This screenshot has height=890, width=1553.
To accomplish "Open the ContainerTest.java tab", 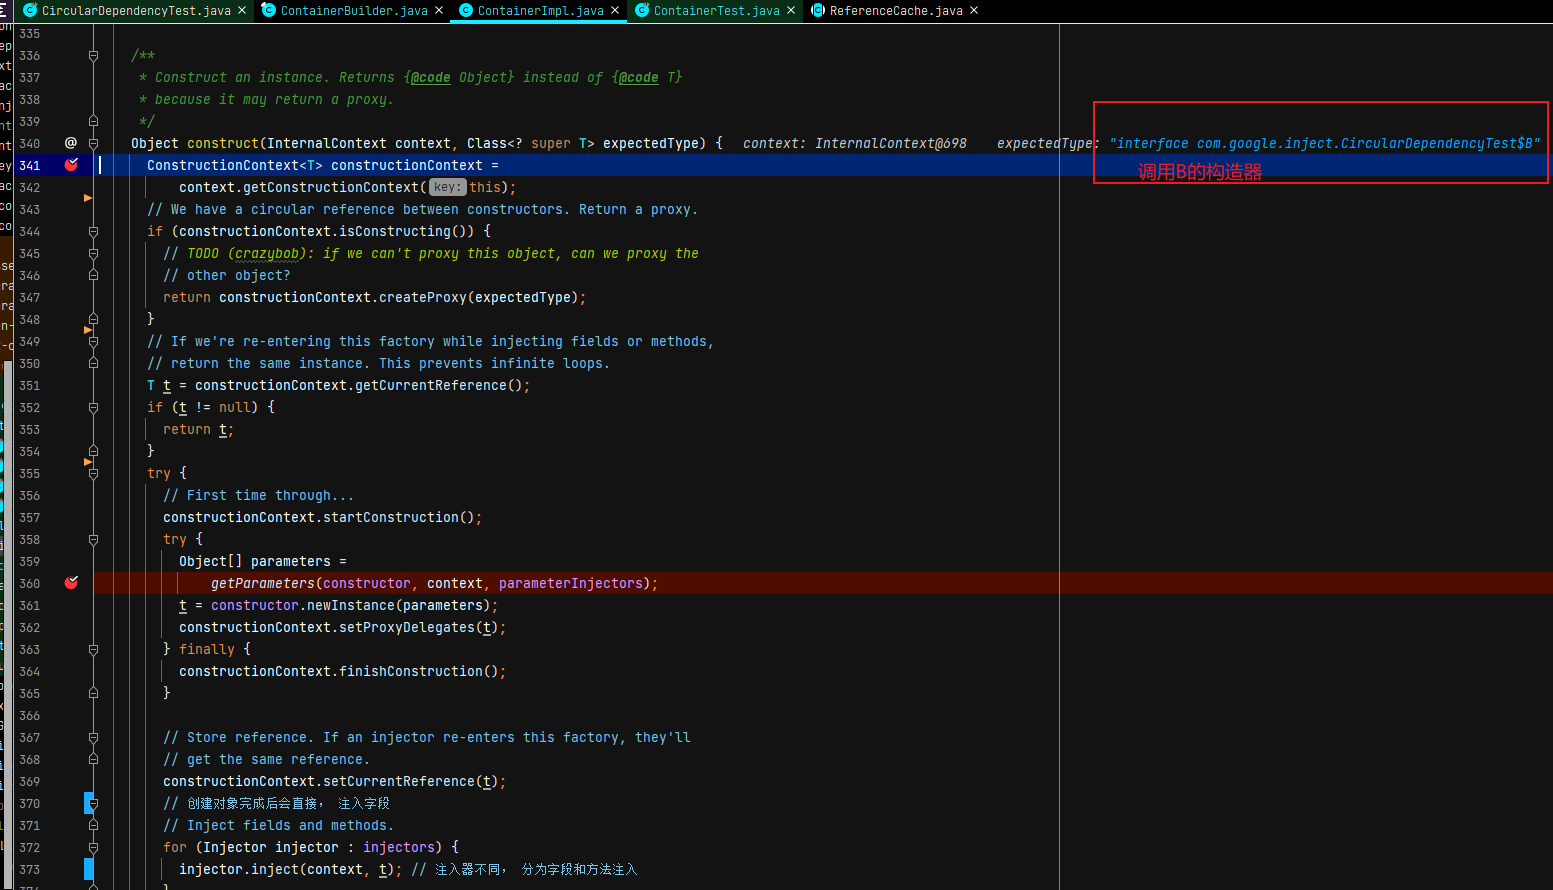I will [x=716, y=10].
